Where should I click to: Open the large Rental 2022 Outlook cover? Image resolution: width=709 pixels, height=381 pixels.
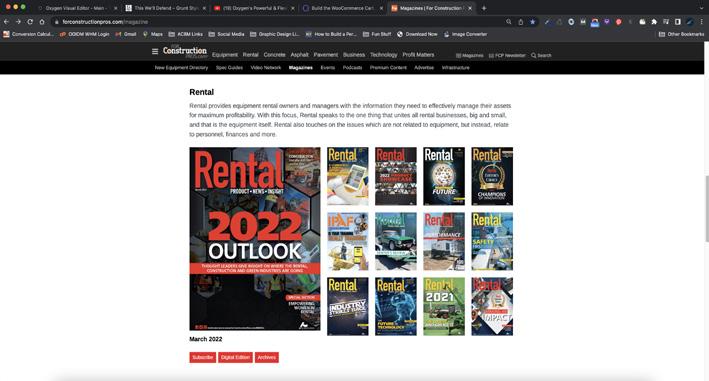(255, 239)
